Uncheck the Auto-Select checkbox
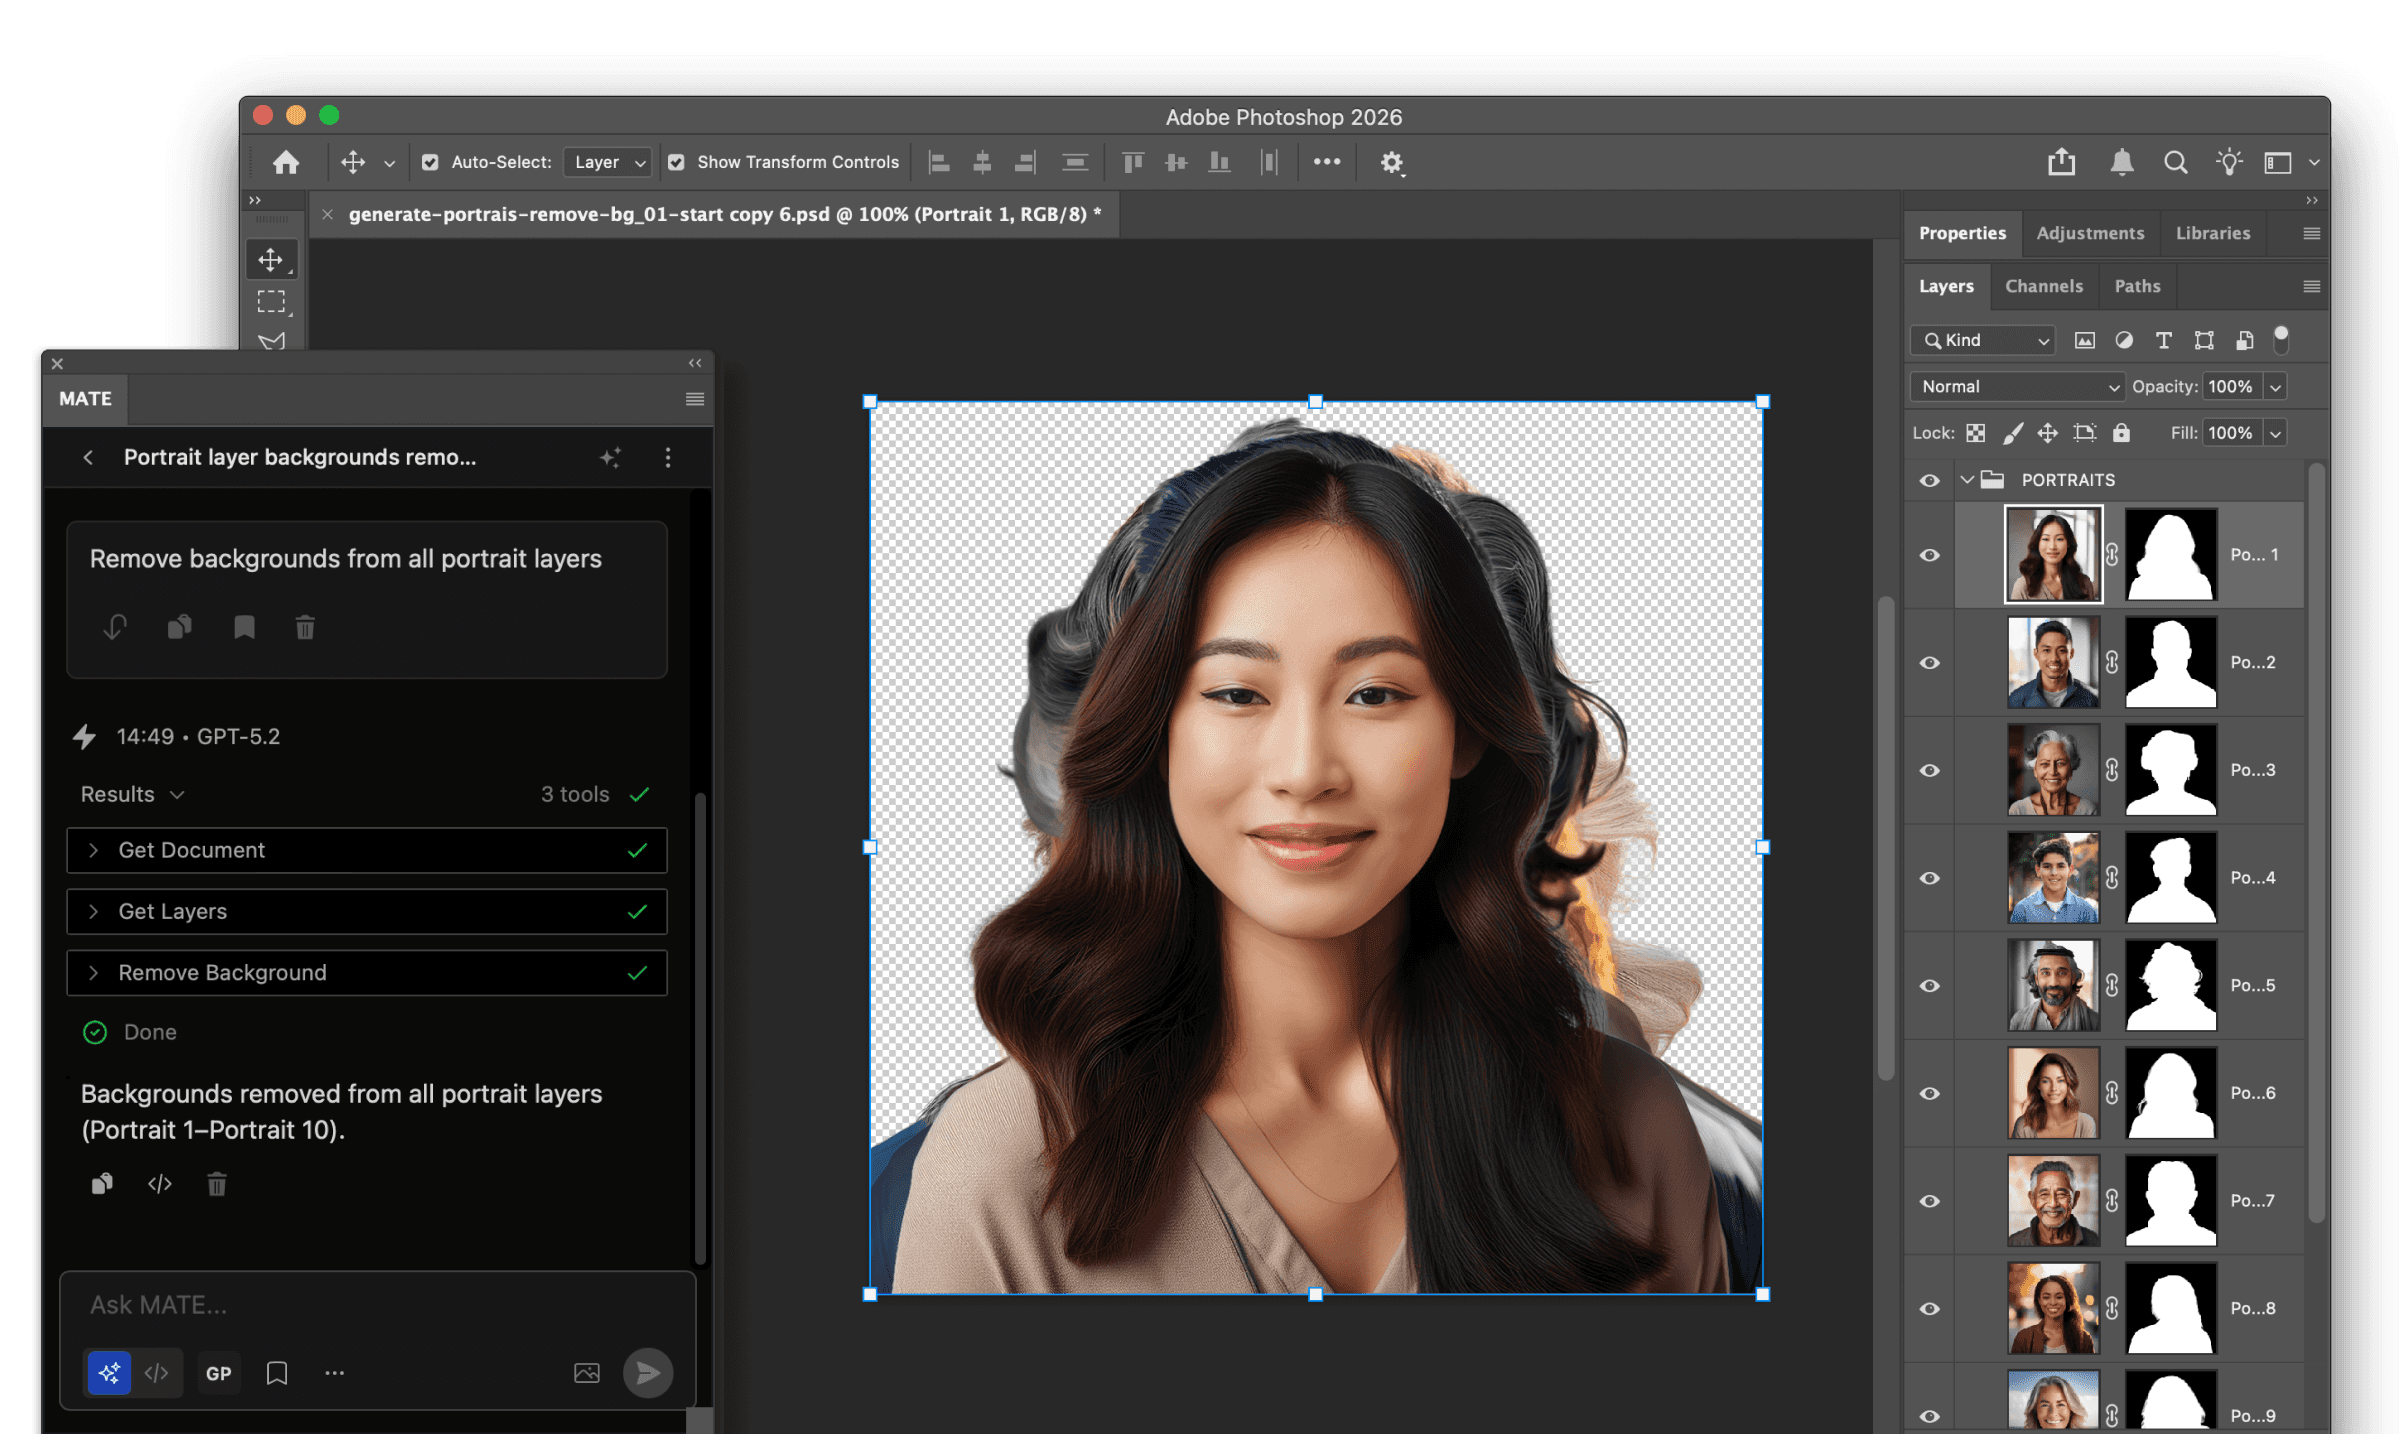The image size is (2399, 1434). (x=430, y=162)
